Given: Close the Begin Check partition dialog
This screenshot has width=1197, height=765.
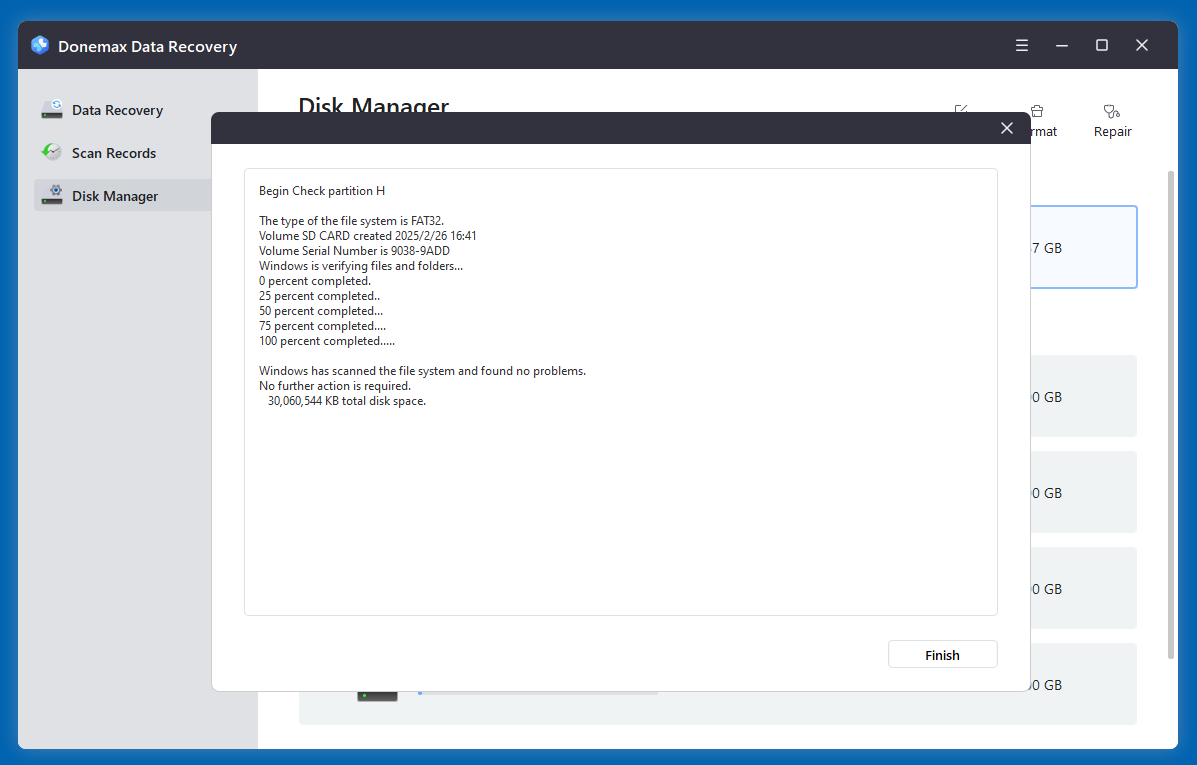Looking at the screenshot, I should pyautogui.click(x=1006, y=128).
